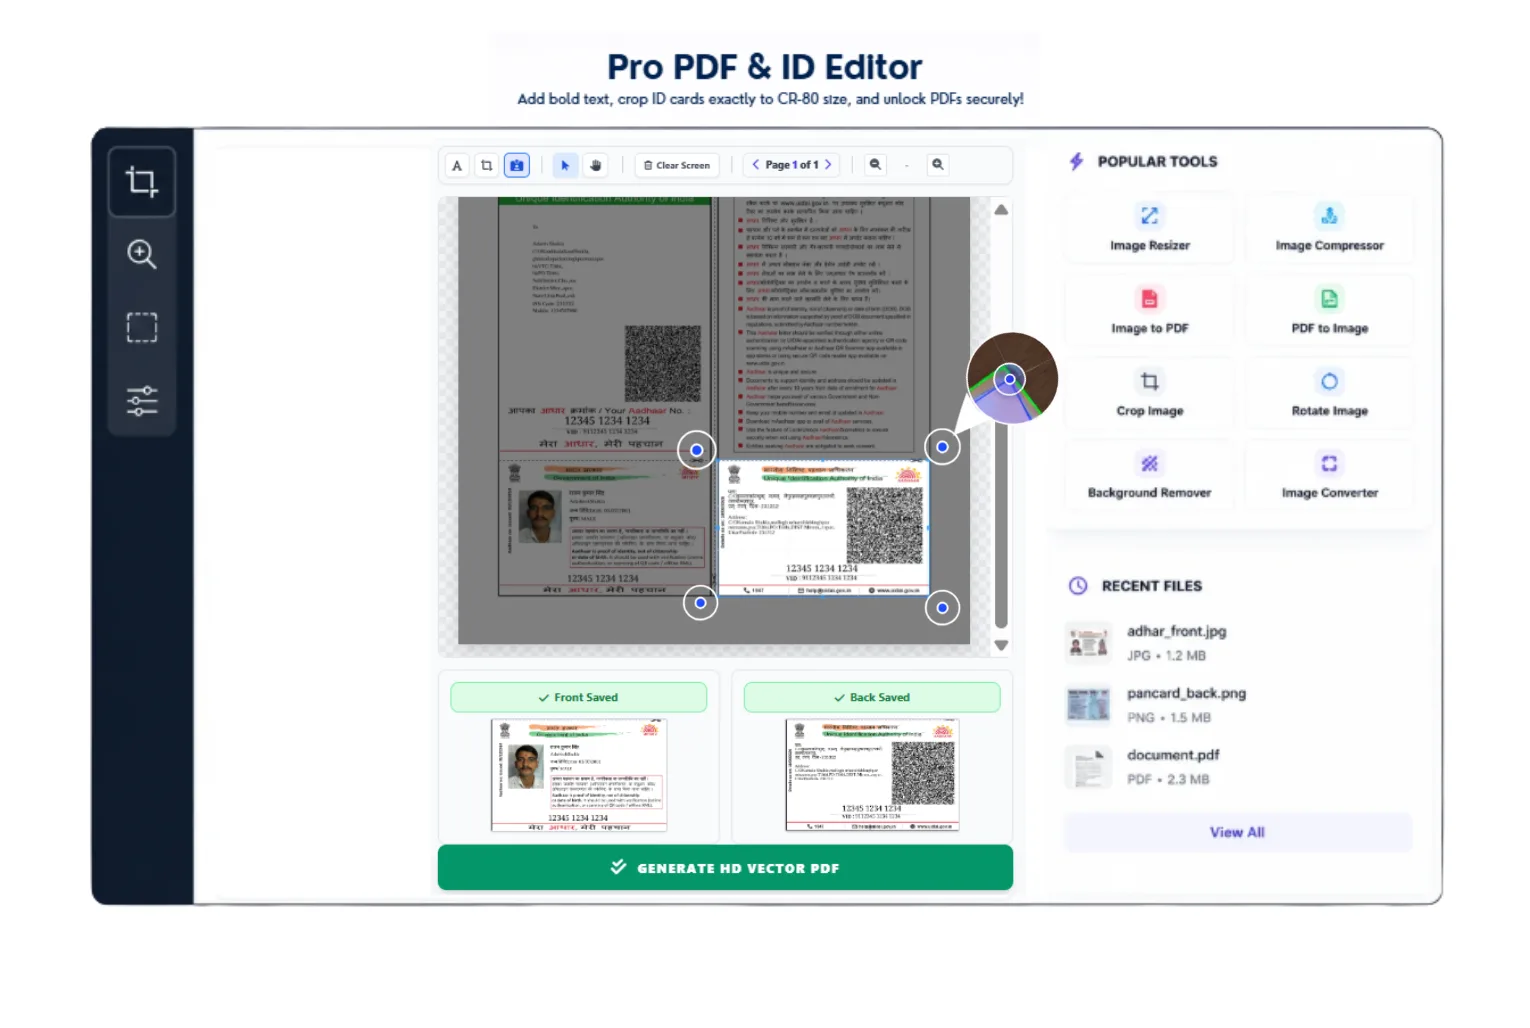Click the Recent Files clock icon
Image resolution: width=1530 pixels, height=1028 pixels.
point(1078,586)
